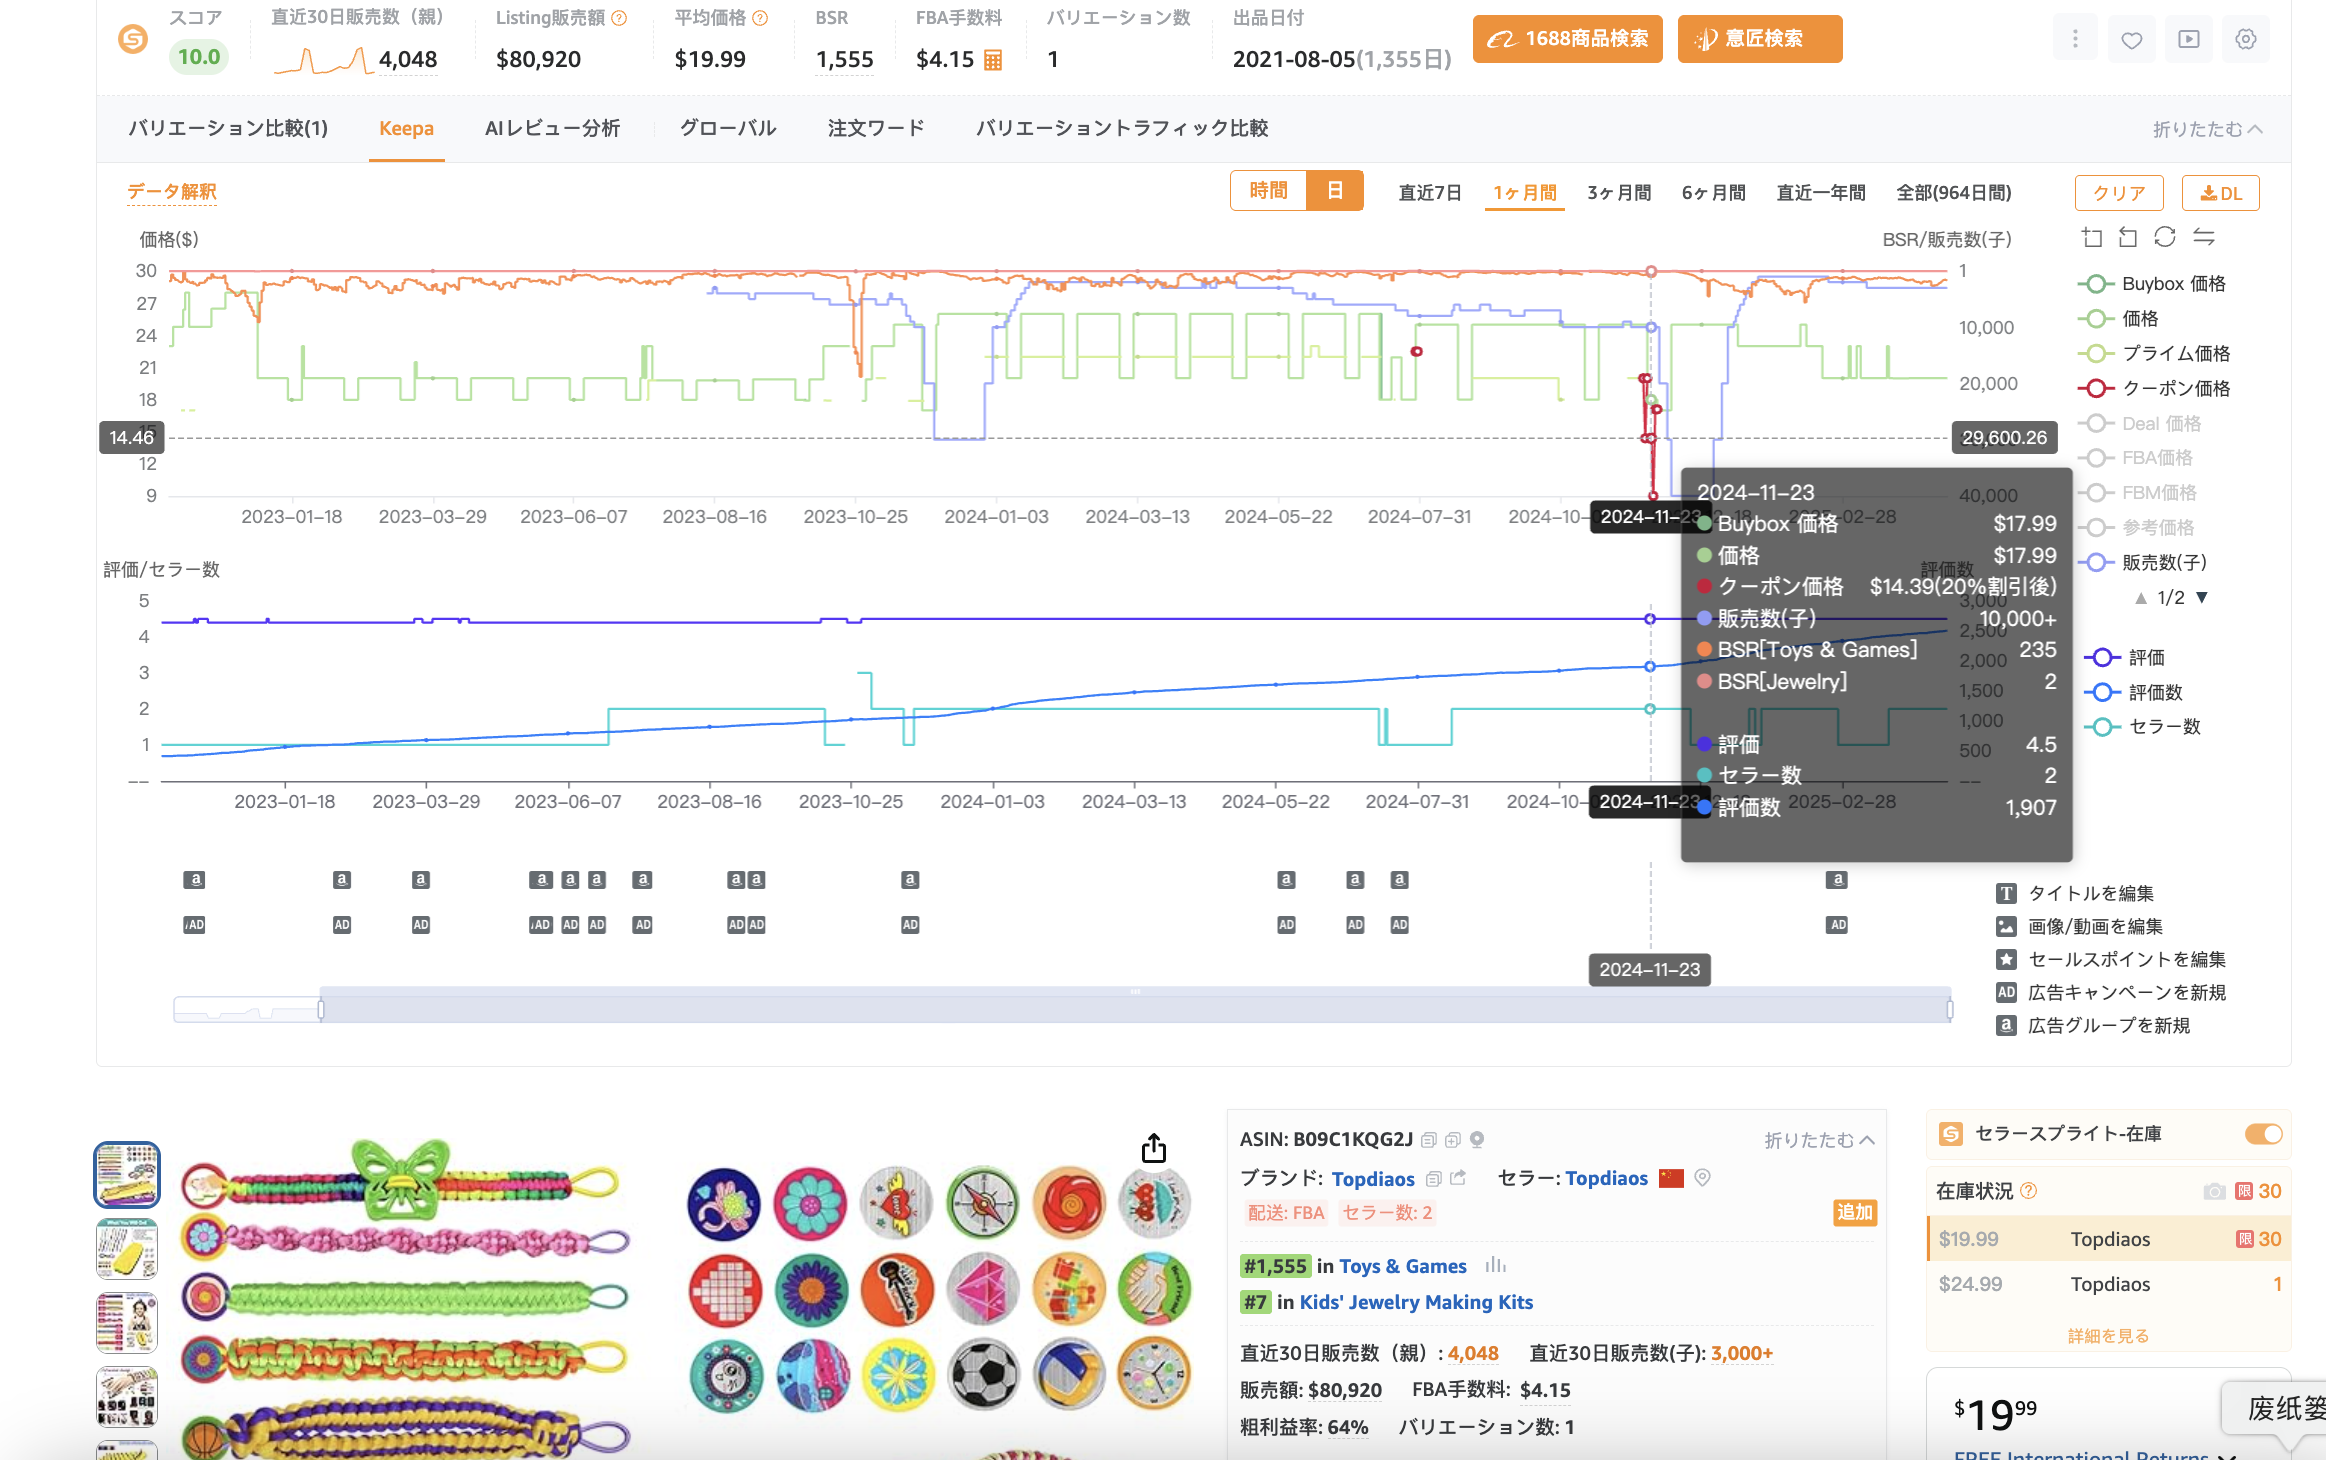Click the zoom reset chart tool icon

click(x=2128, y=237)
